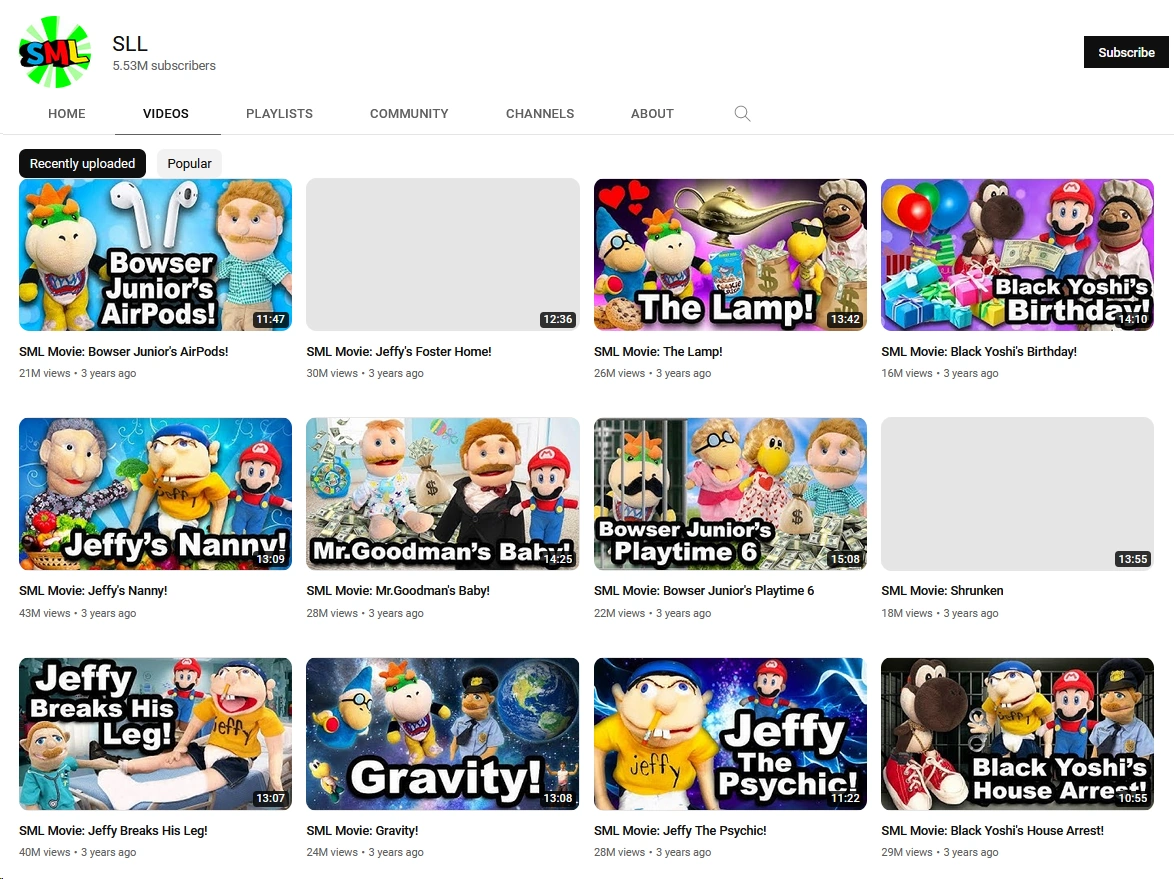Click the 13:55 duration badge
Viewport: 1174px width, 879px height.
click(1132, 559)
